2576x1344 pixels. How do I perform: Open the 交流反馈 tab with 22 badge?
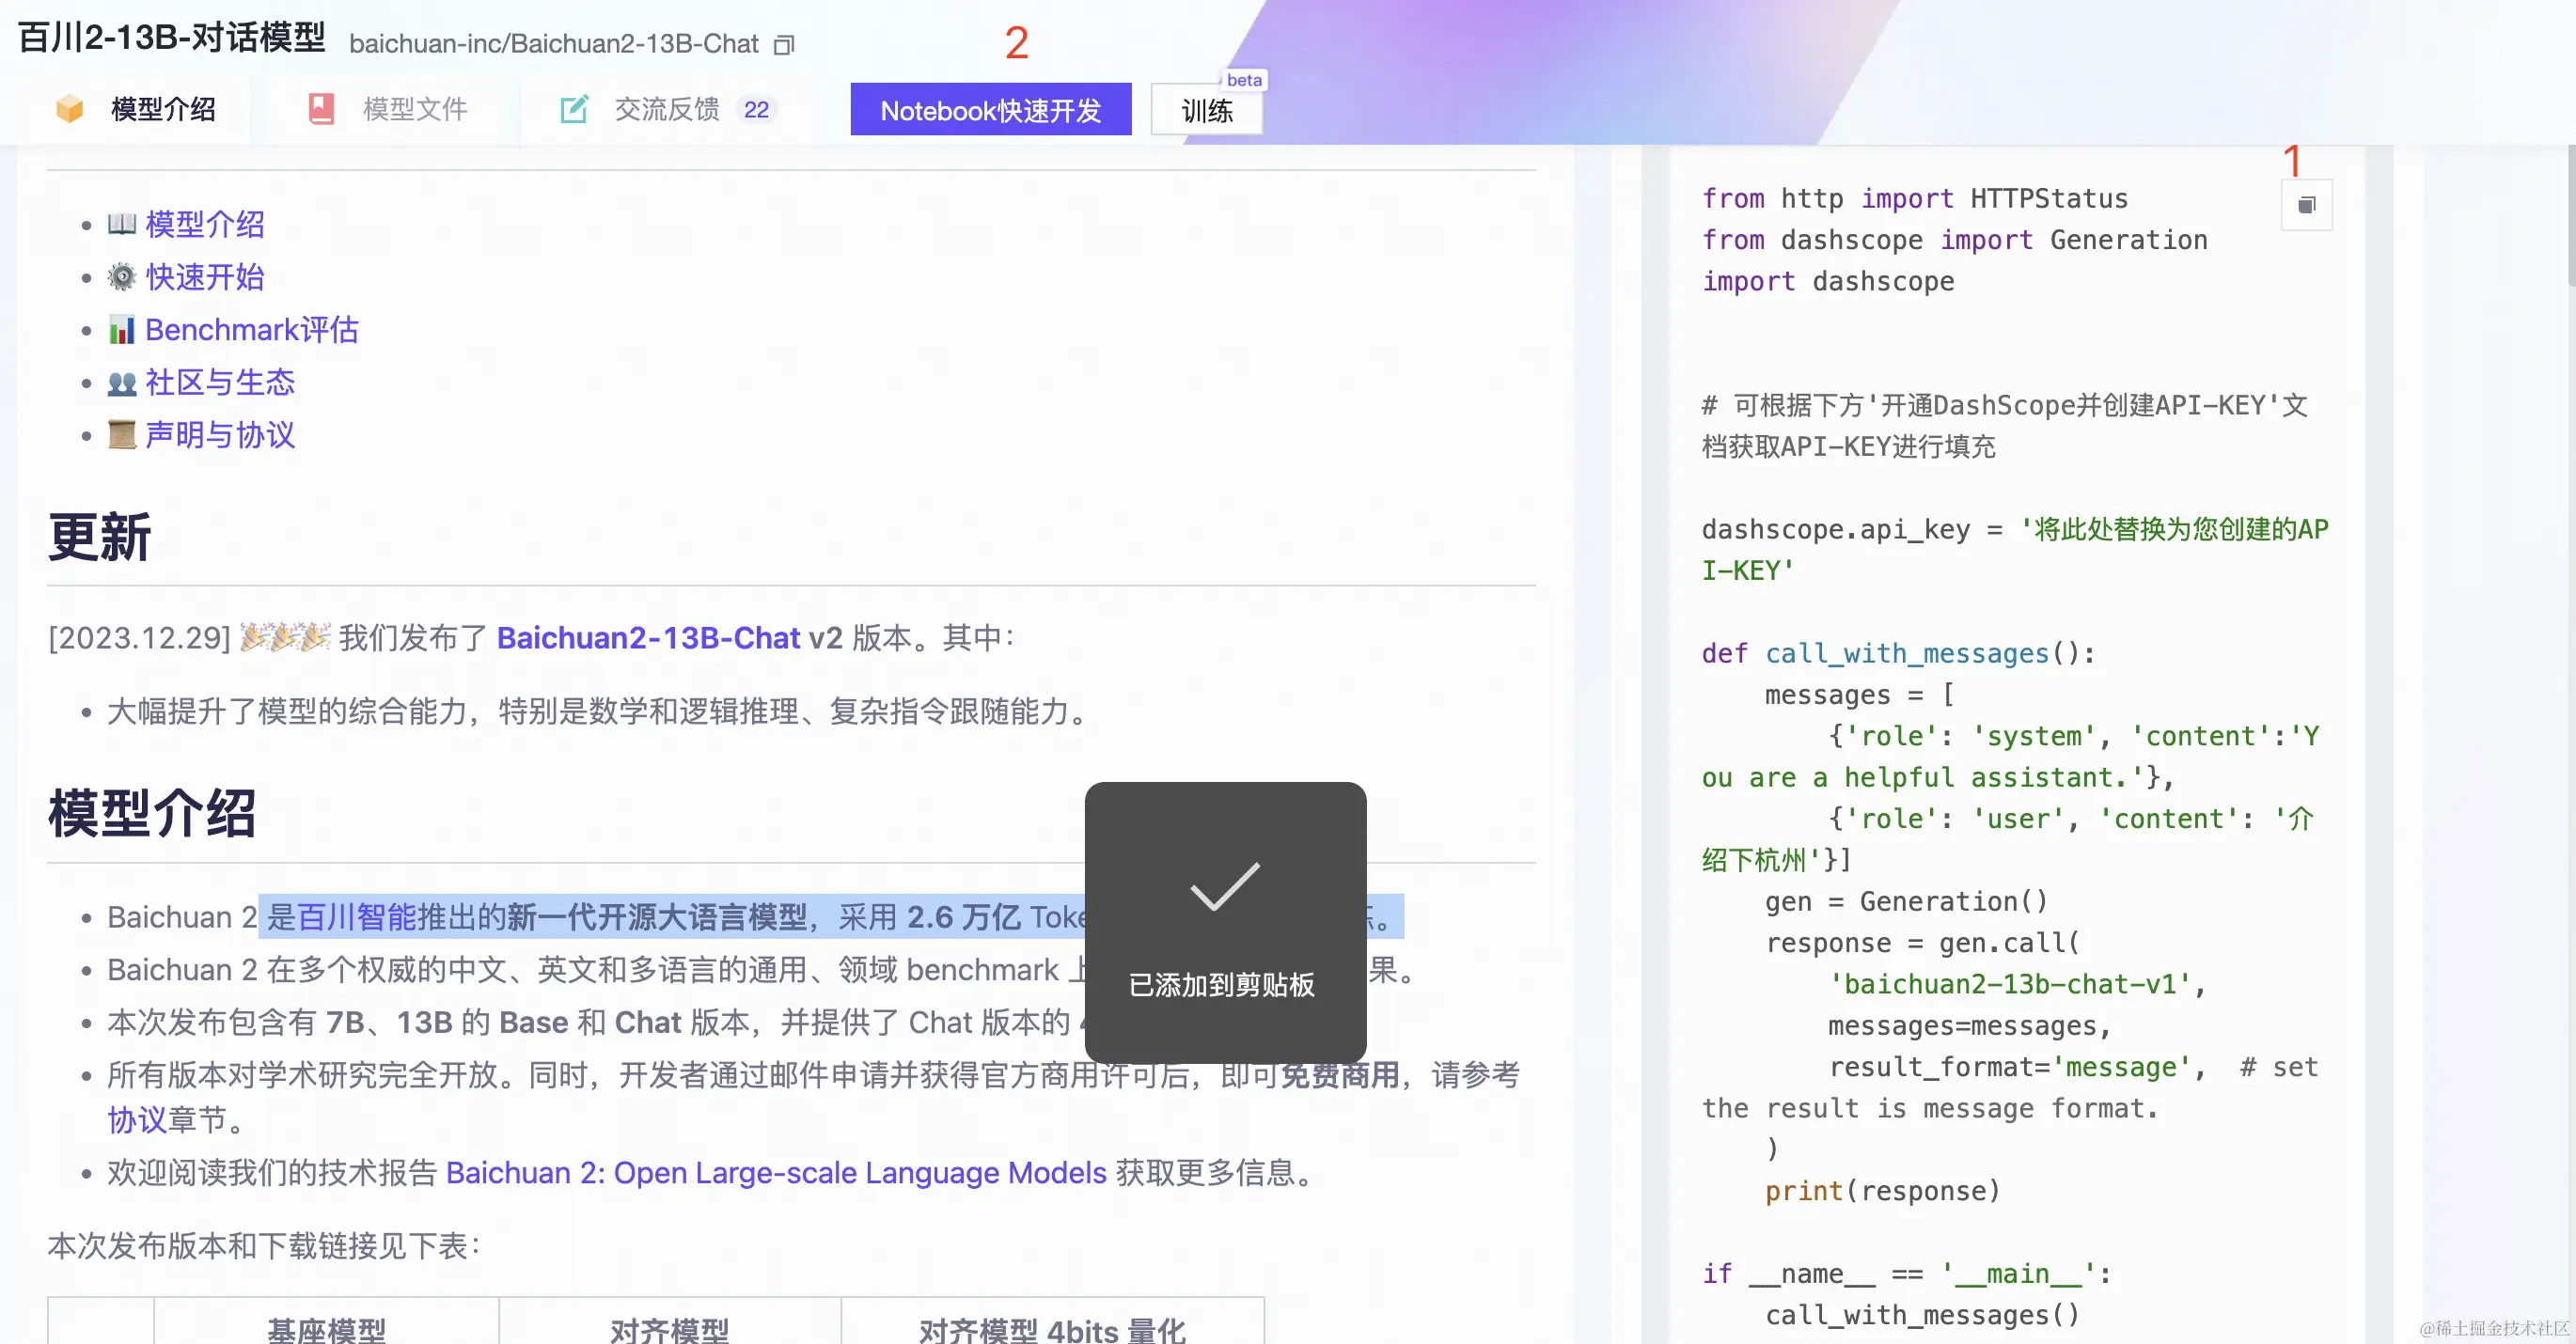pyautogui.click(x=667, y=109)
